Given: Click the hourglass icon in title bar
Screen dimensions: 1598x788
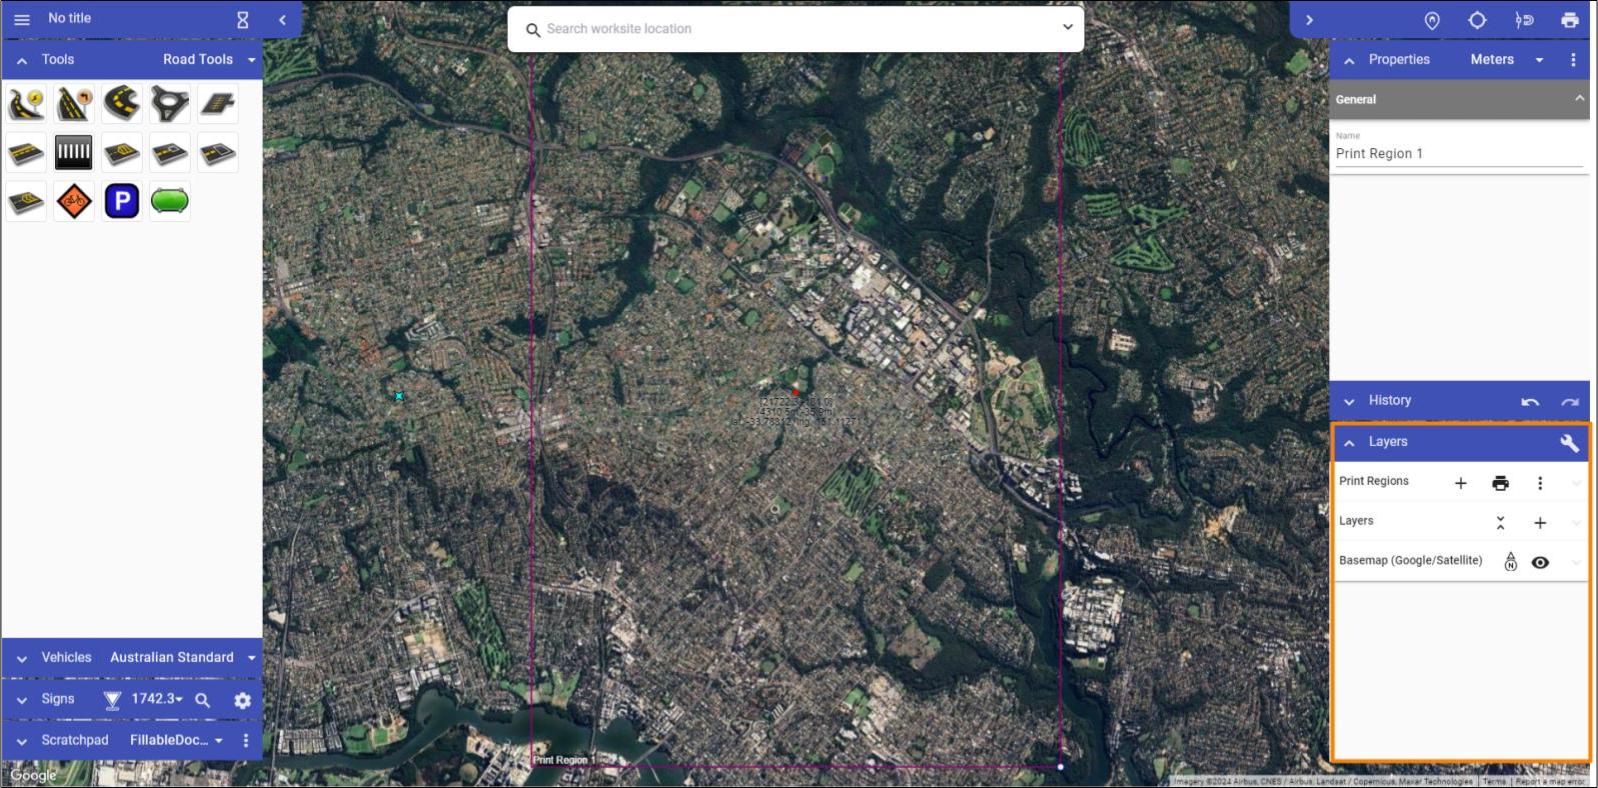Looking at the screenshot, I should pos(242,20).
